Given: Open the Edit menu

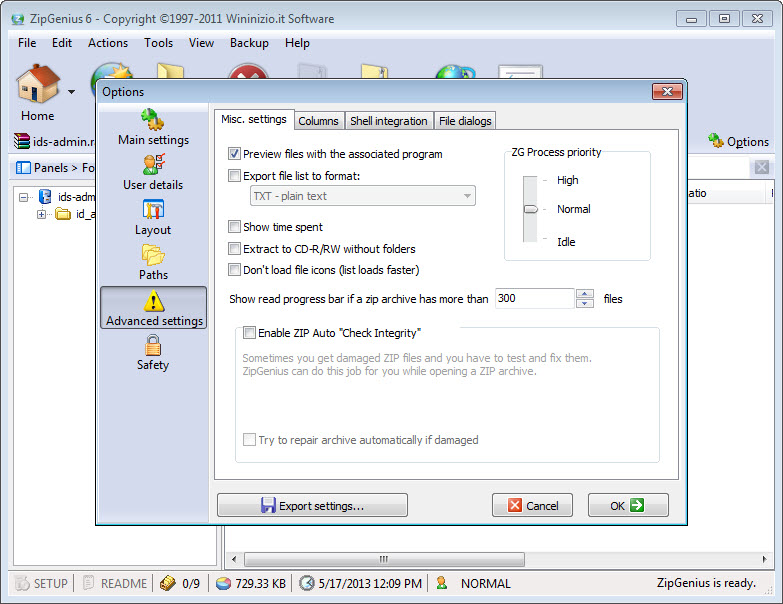Looking at the screenshot, I should click(62, 43).
